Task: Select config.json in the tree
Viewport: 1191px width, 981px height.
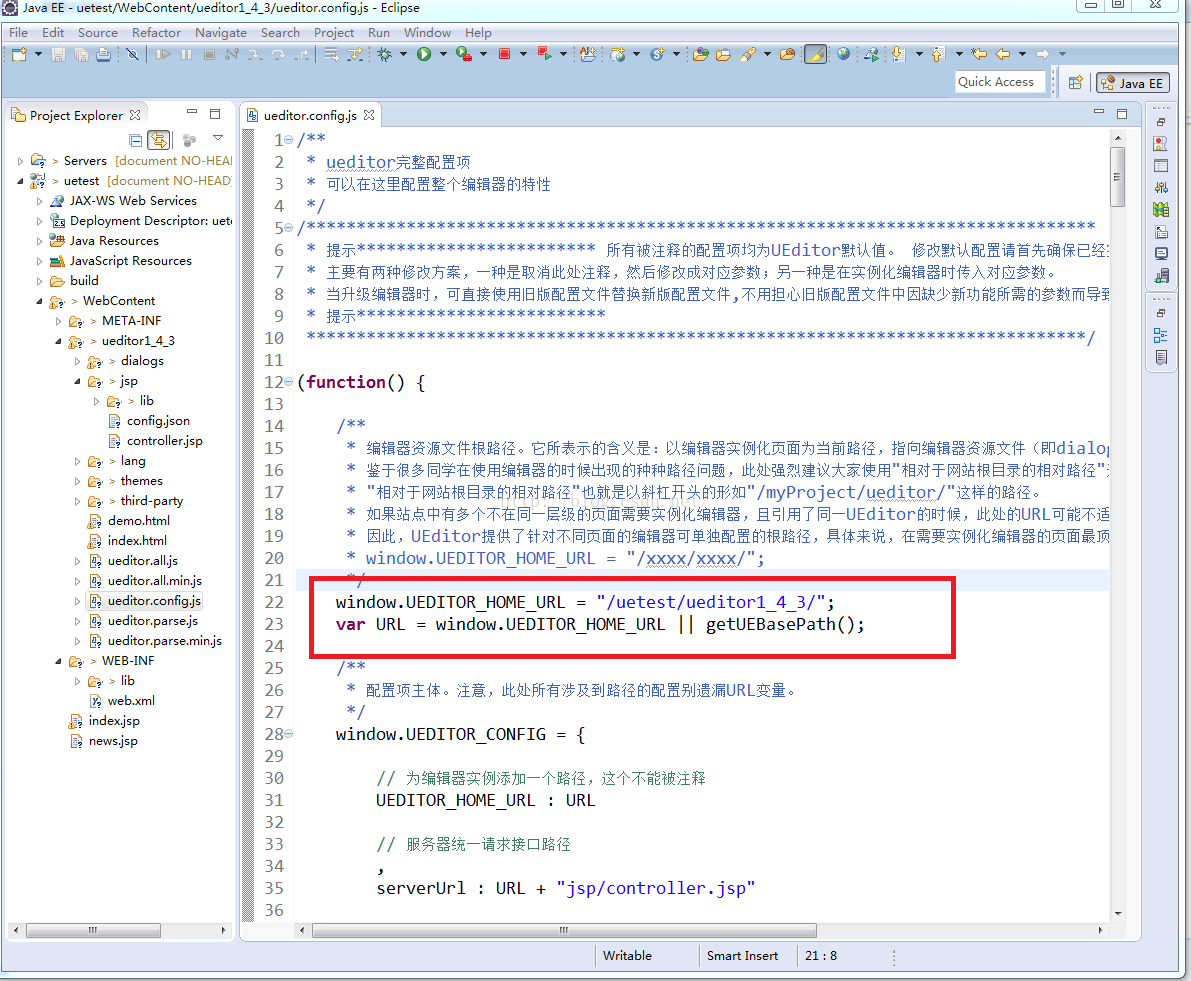Action: (149, 421)
